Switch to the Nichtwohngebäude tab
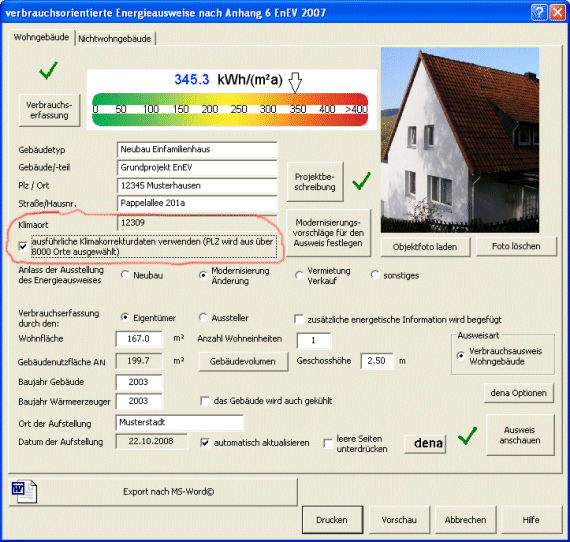This screenshot has height=542, width=570. [x=115, y=39]
